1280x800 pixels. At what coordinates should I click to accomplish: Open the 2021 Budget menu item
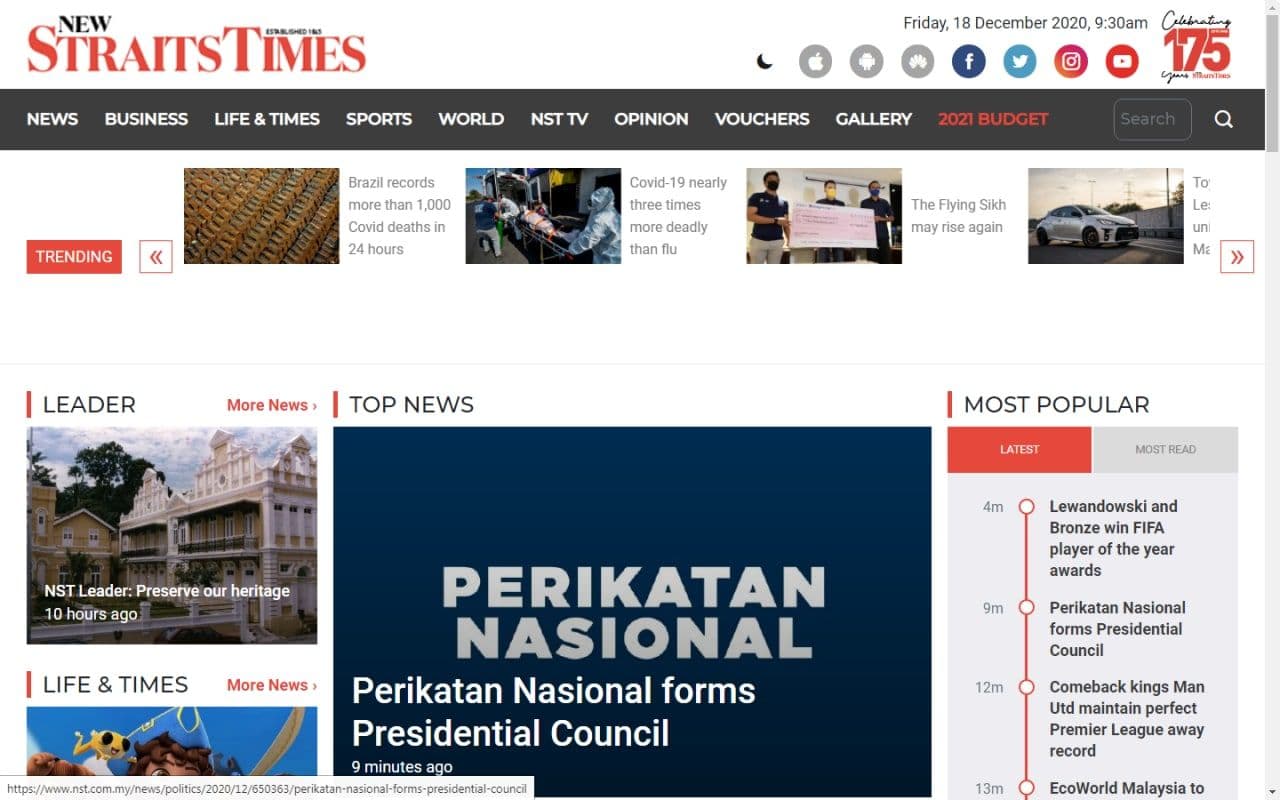(x=993, y=119)
